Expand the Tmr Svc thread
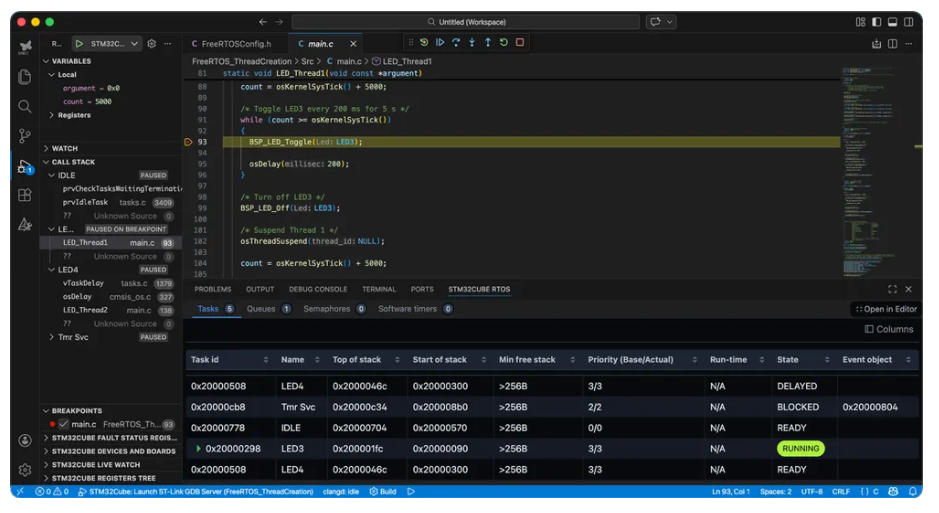939x513 pixels. point(52,337)
